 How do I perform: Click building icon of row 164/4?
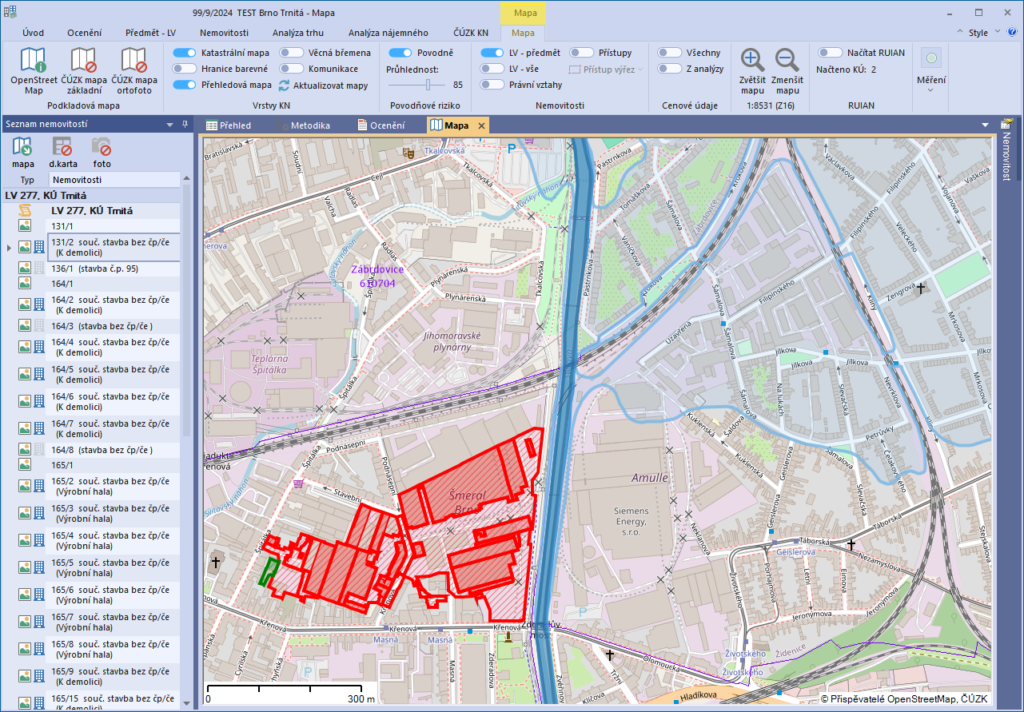pyautogui.click(x=39, y=347)
